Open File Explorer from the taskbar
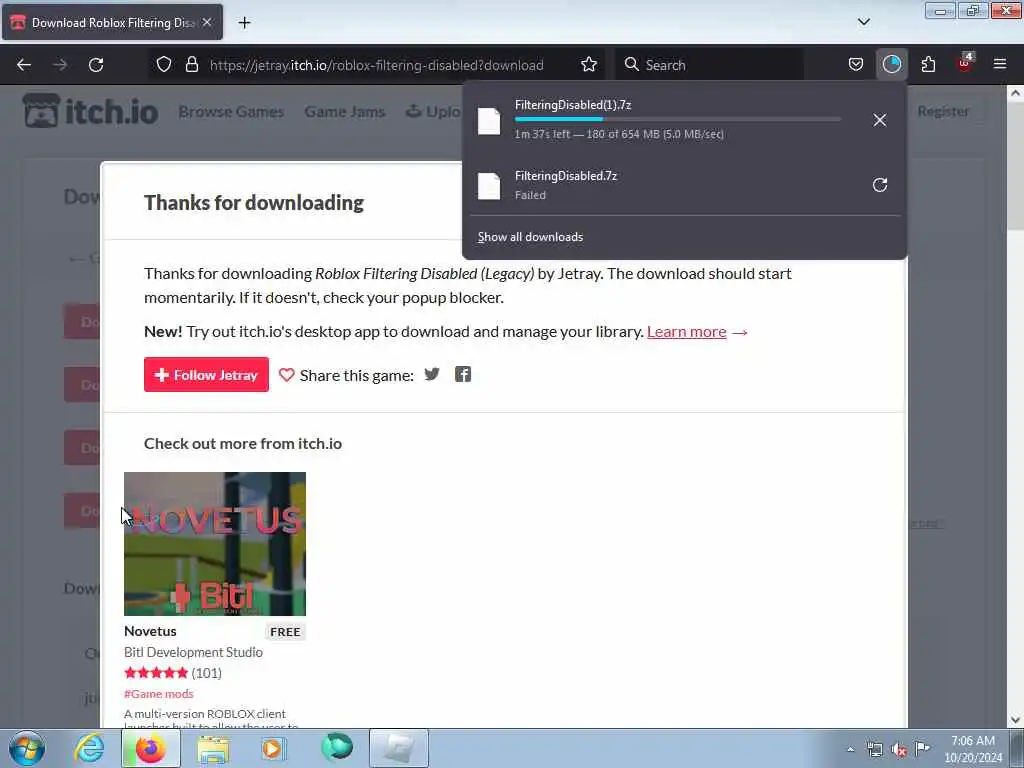The height and width of the screenshot is (768, 1024). click(x=214, y=749)
